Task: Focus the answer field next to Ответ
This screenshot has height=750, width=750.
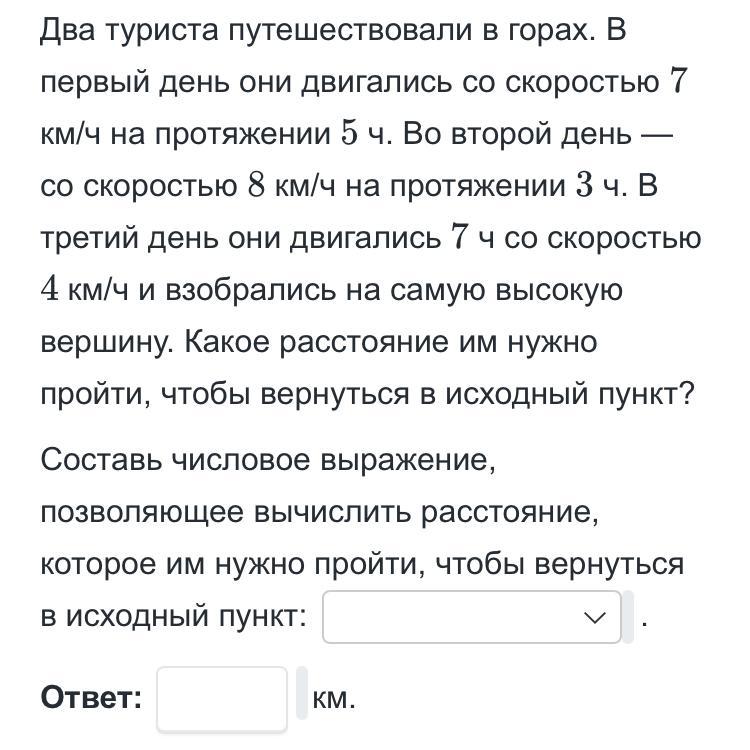Action: [222, 699]
